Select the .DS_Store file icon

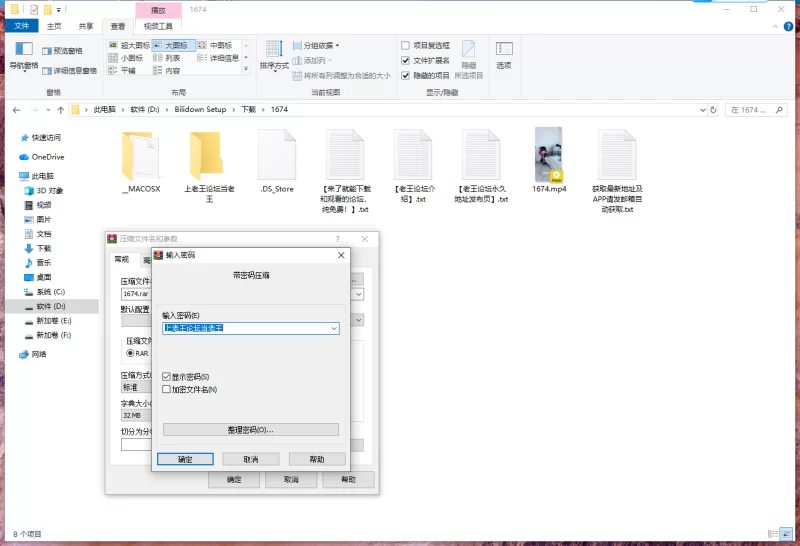[277, 155]
